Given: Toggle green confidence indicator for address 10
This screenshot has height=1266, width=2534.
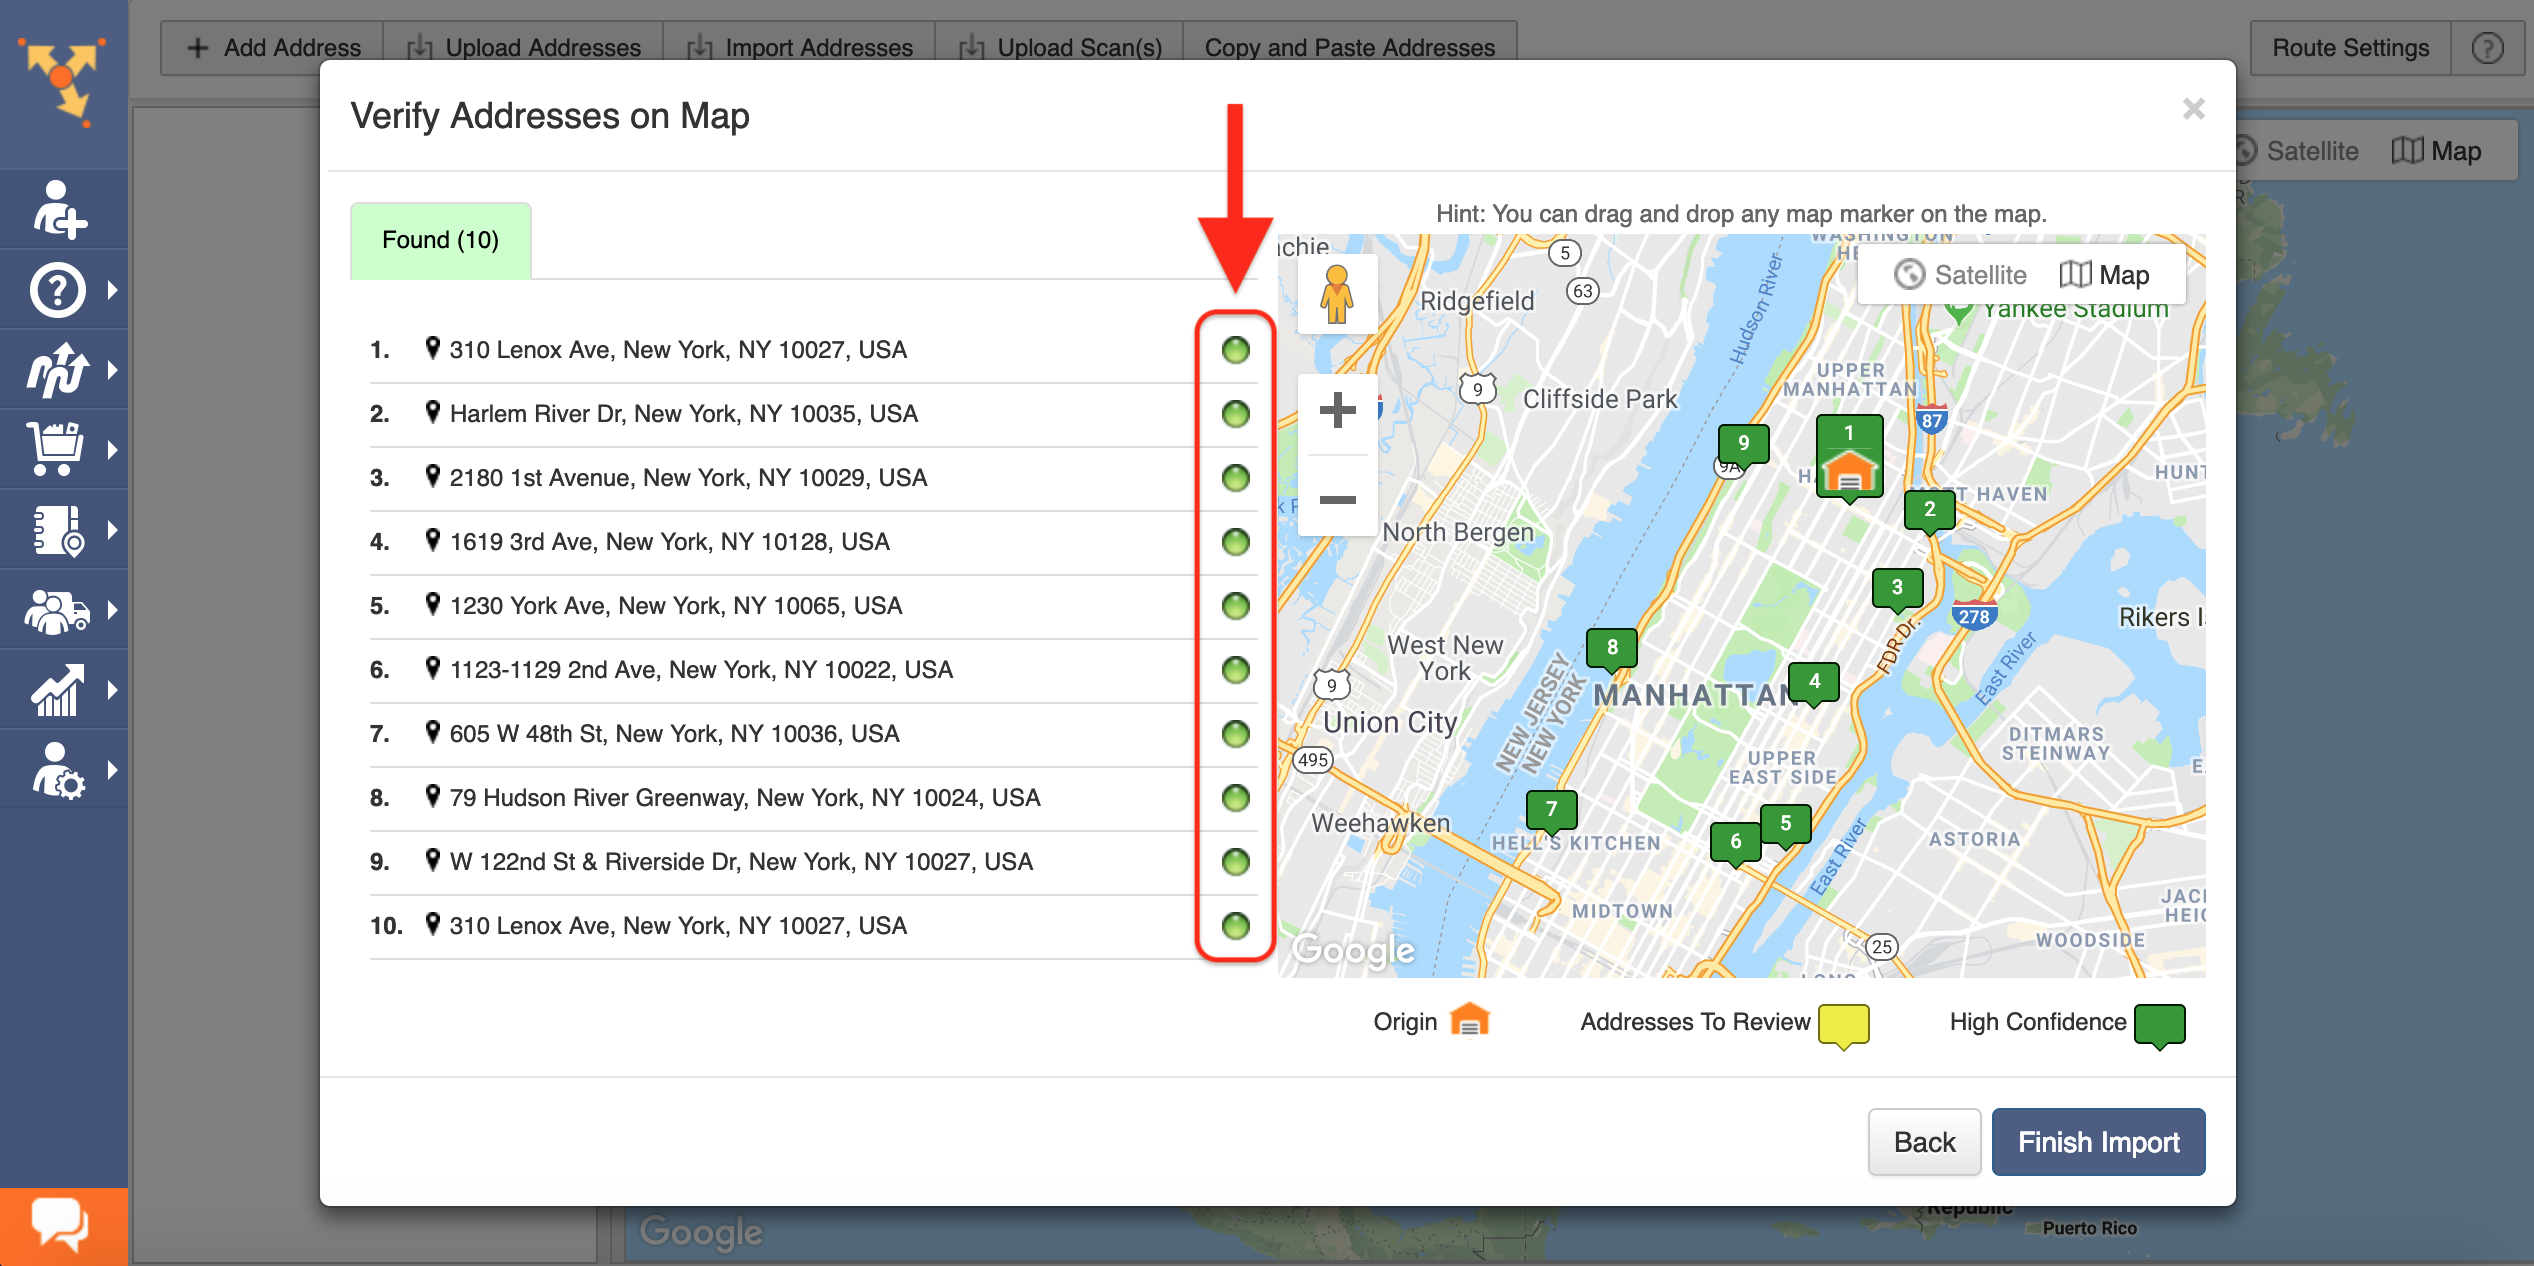Looking at the screenshot, I should (x=1236, y=926).
